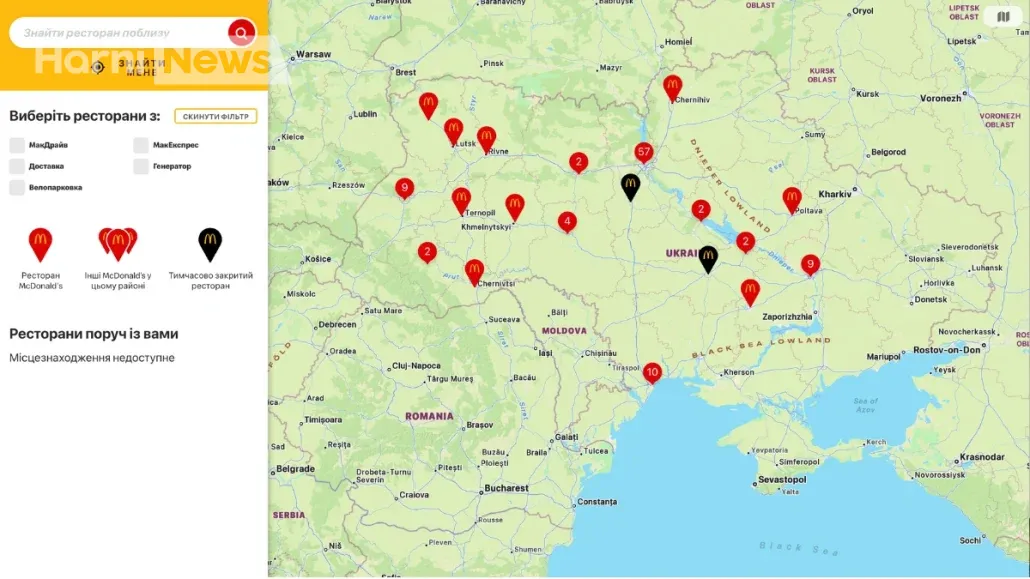Image resolution: width=1030 pixels, height=579 pixels.
Task: Enable the Генератор filter checkbox
Action: tap(141, 166)
